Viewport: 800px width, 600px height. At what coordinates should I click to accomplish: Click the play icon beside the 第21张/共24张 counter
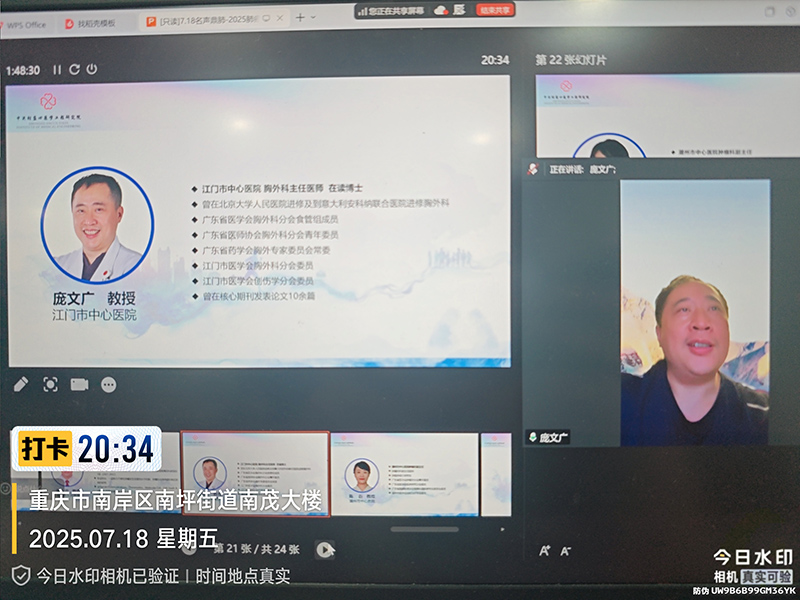(325, 548)
